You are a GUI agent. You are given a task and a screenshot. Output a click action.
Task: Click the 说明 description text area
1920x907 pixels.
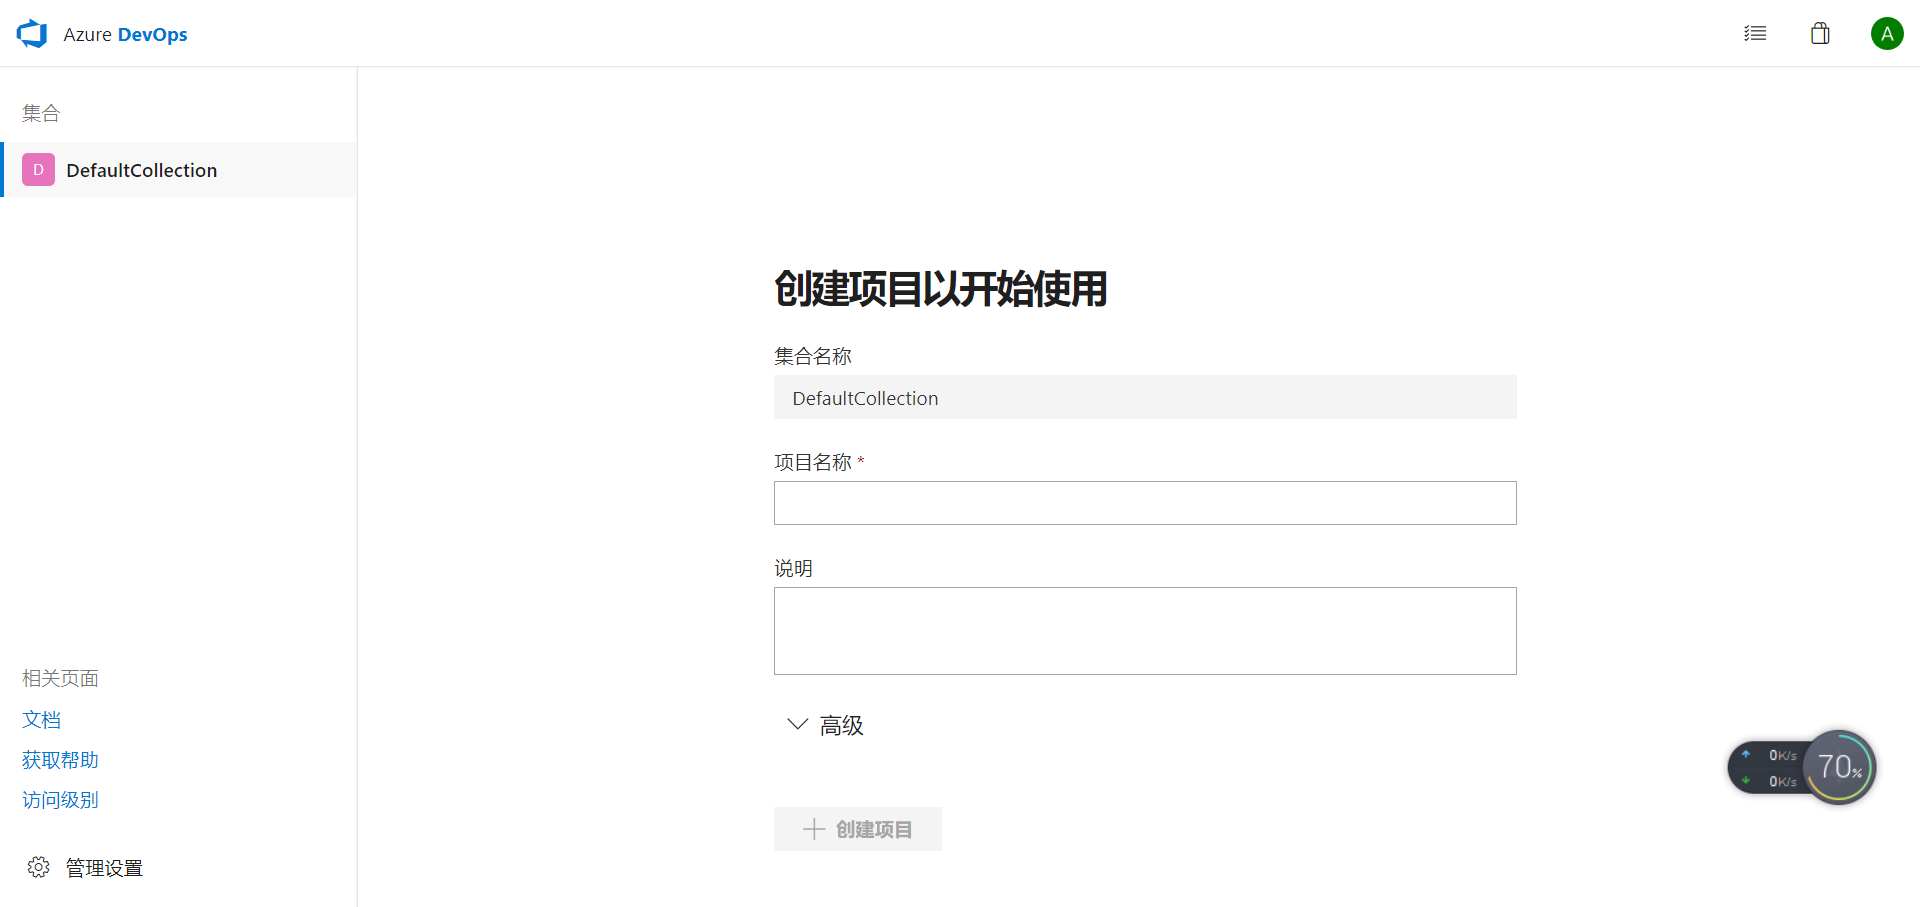pos(1144,630)
